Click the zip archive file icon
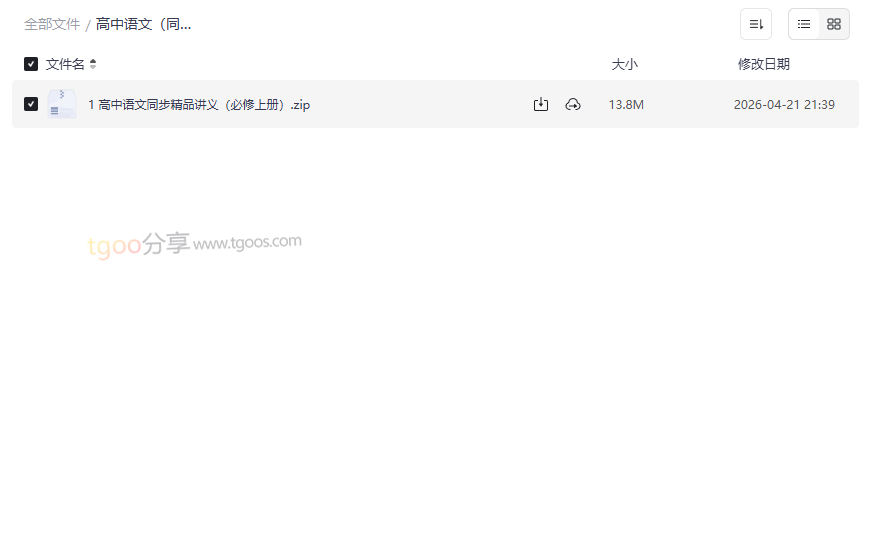Viewport: 874px width, 538px height. coord(62,104)
